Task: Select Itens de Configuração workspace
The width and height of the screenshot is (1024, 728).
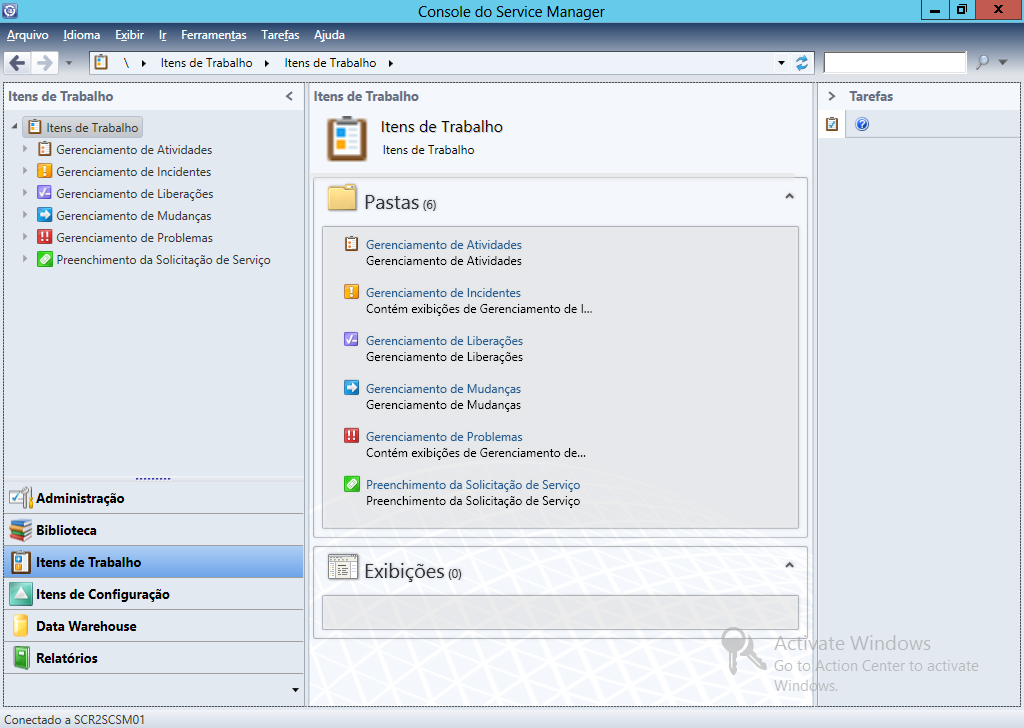Action: [102, 594]
